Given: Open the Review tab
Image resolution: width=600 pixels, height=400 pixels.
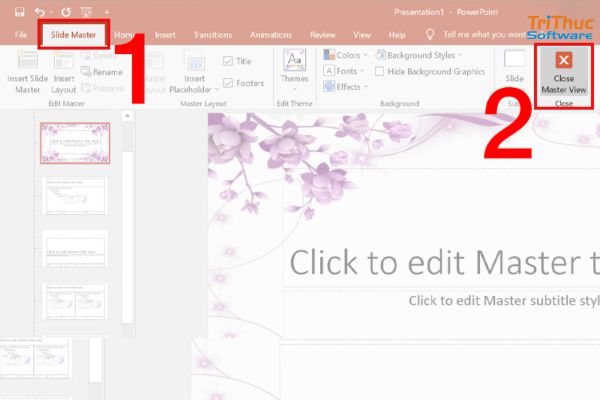Looking at the screenshot, I should (x=323, y=35).
